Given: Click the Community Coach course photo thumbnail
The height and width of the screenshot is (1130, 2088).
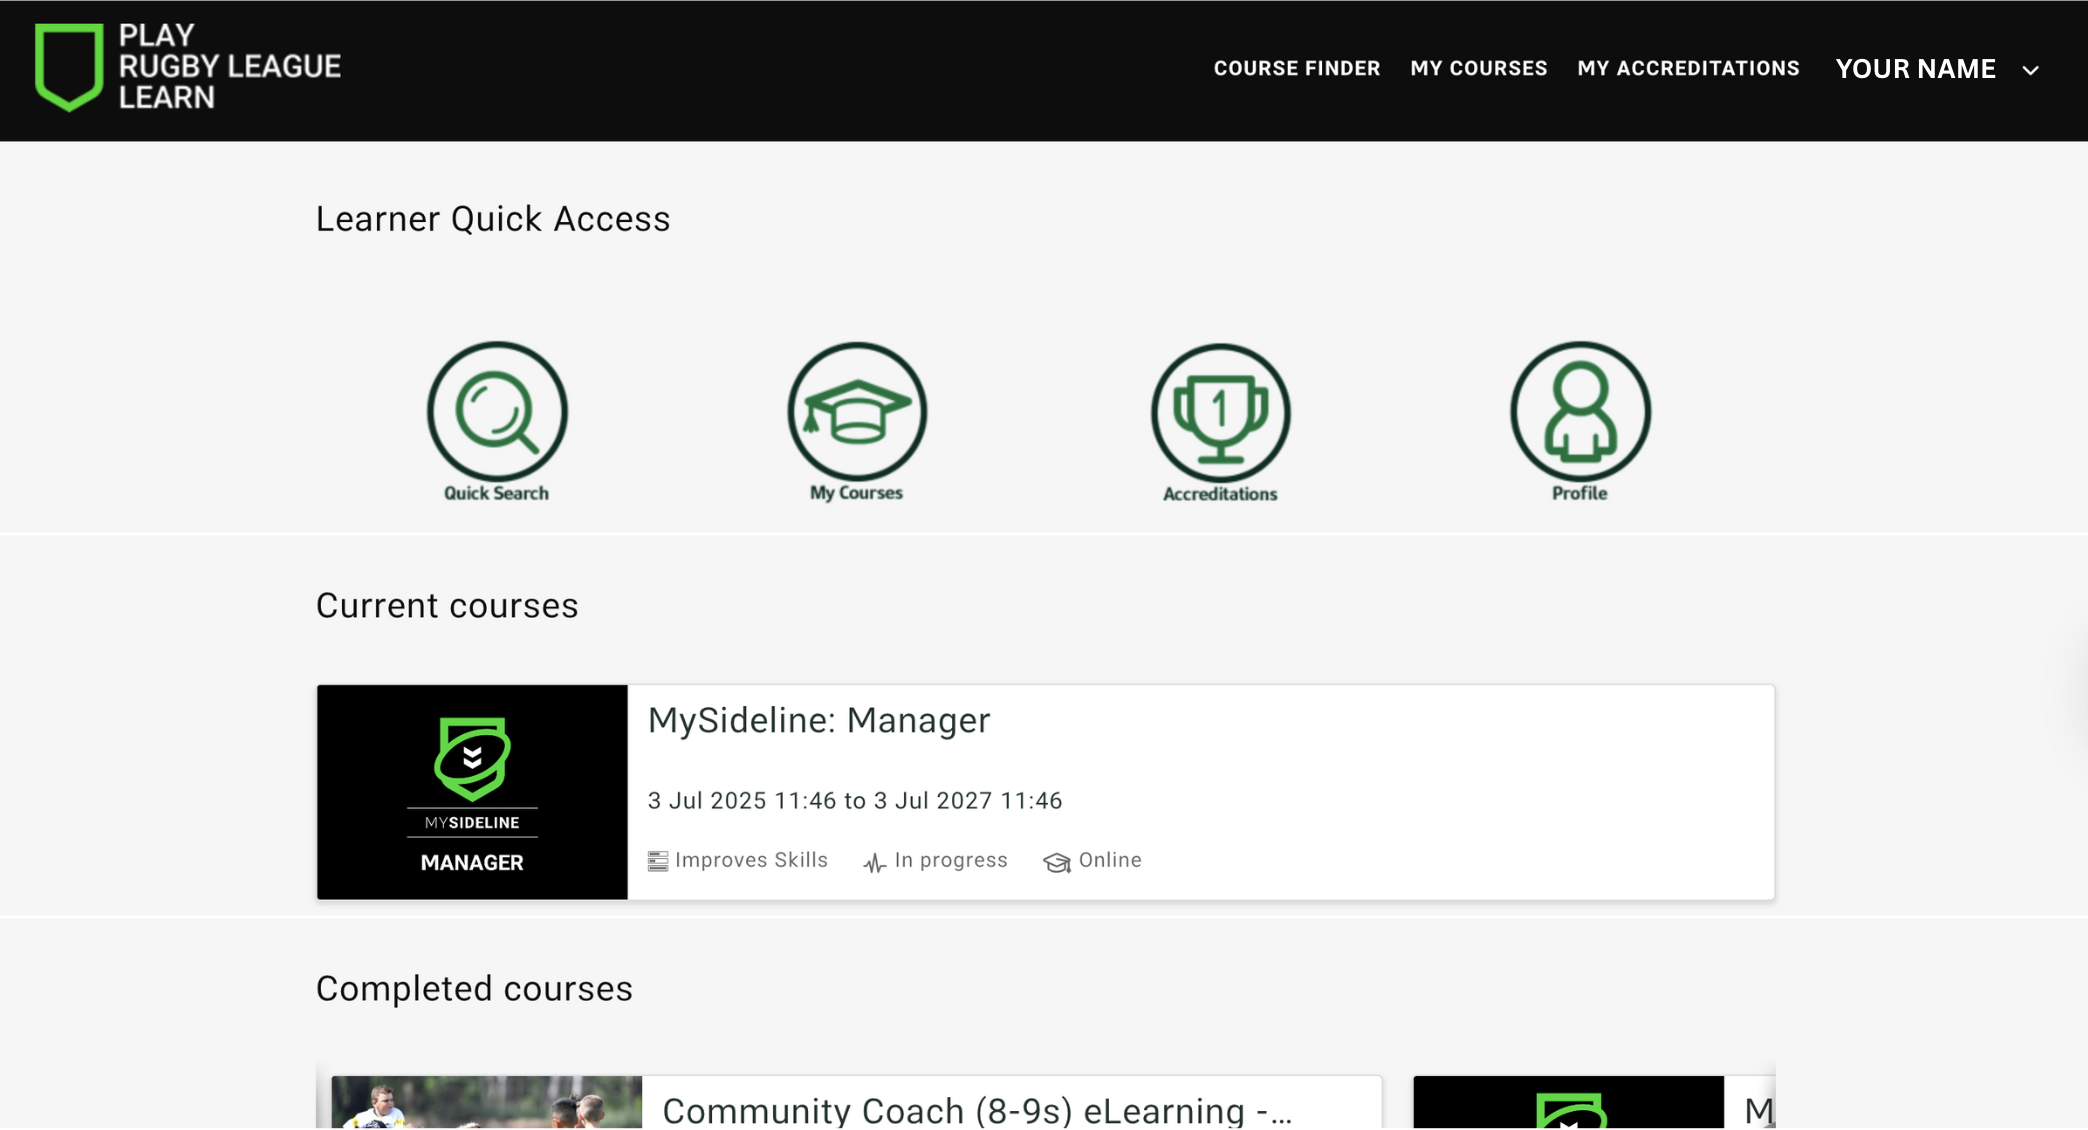Looking at the screenshot, I should (487, 1102).
